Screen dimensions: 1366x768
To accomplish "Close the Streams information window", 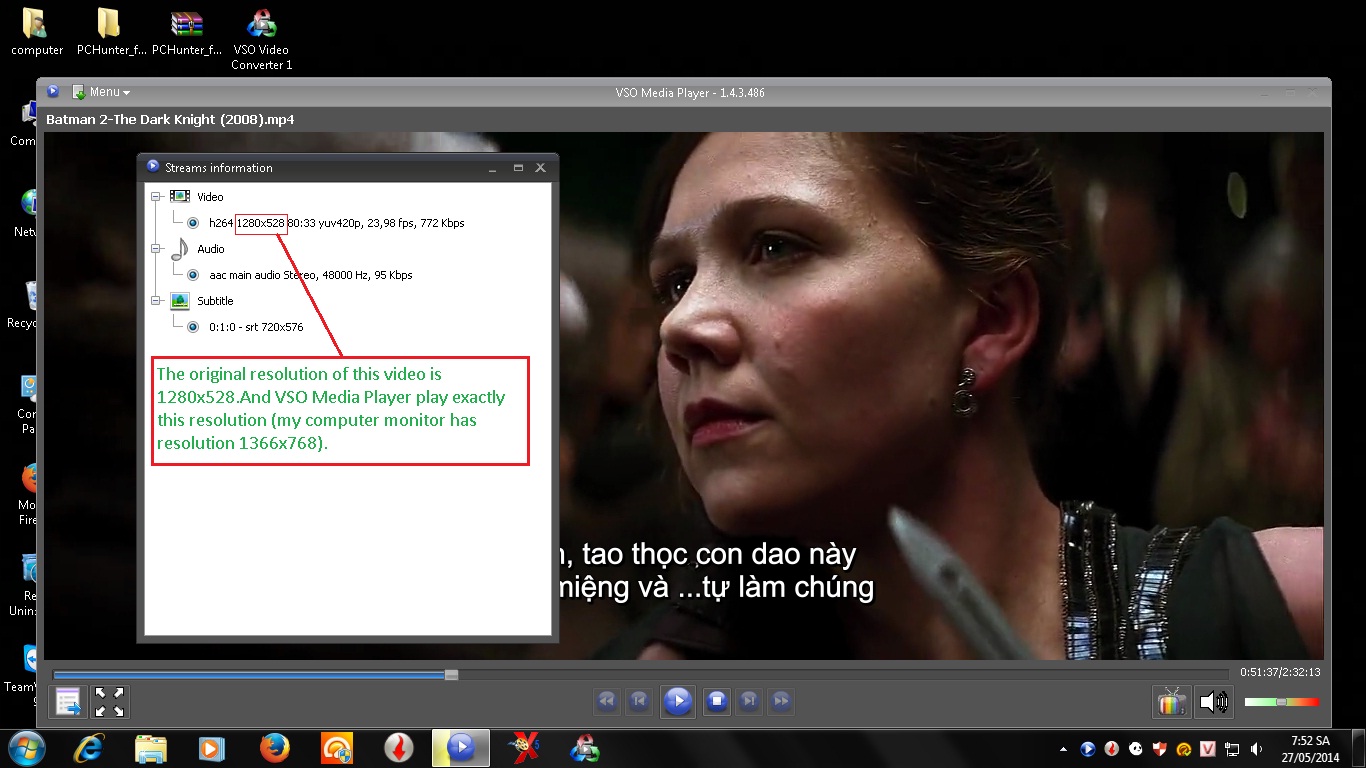I will (541, 168).
